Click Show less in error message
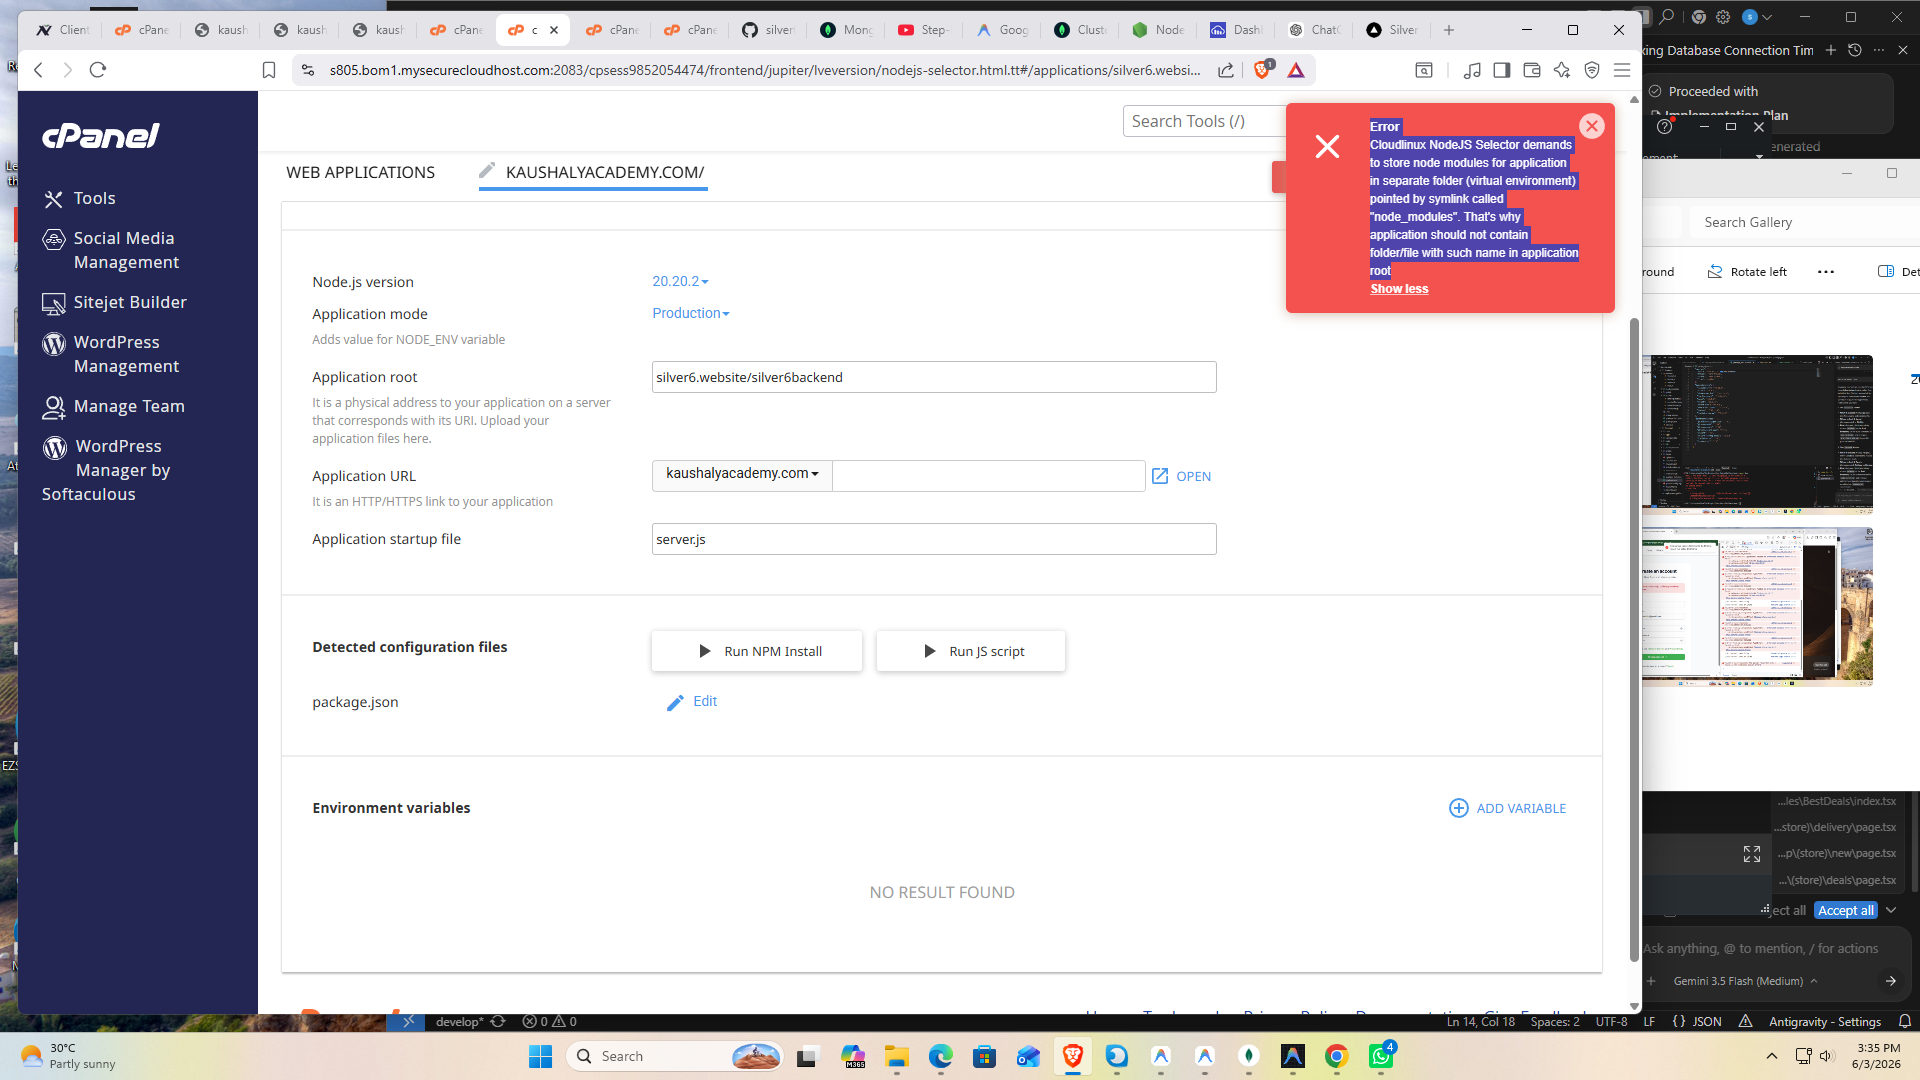 coord(1399,289)
